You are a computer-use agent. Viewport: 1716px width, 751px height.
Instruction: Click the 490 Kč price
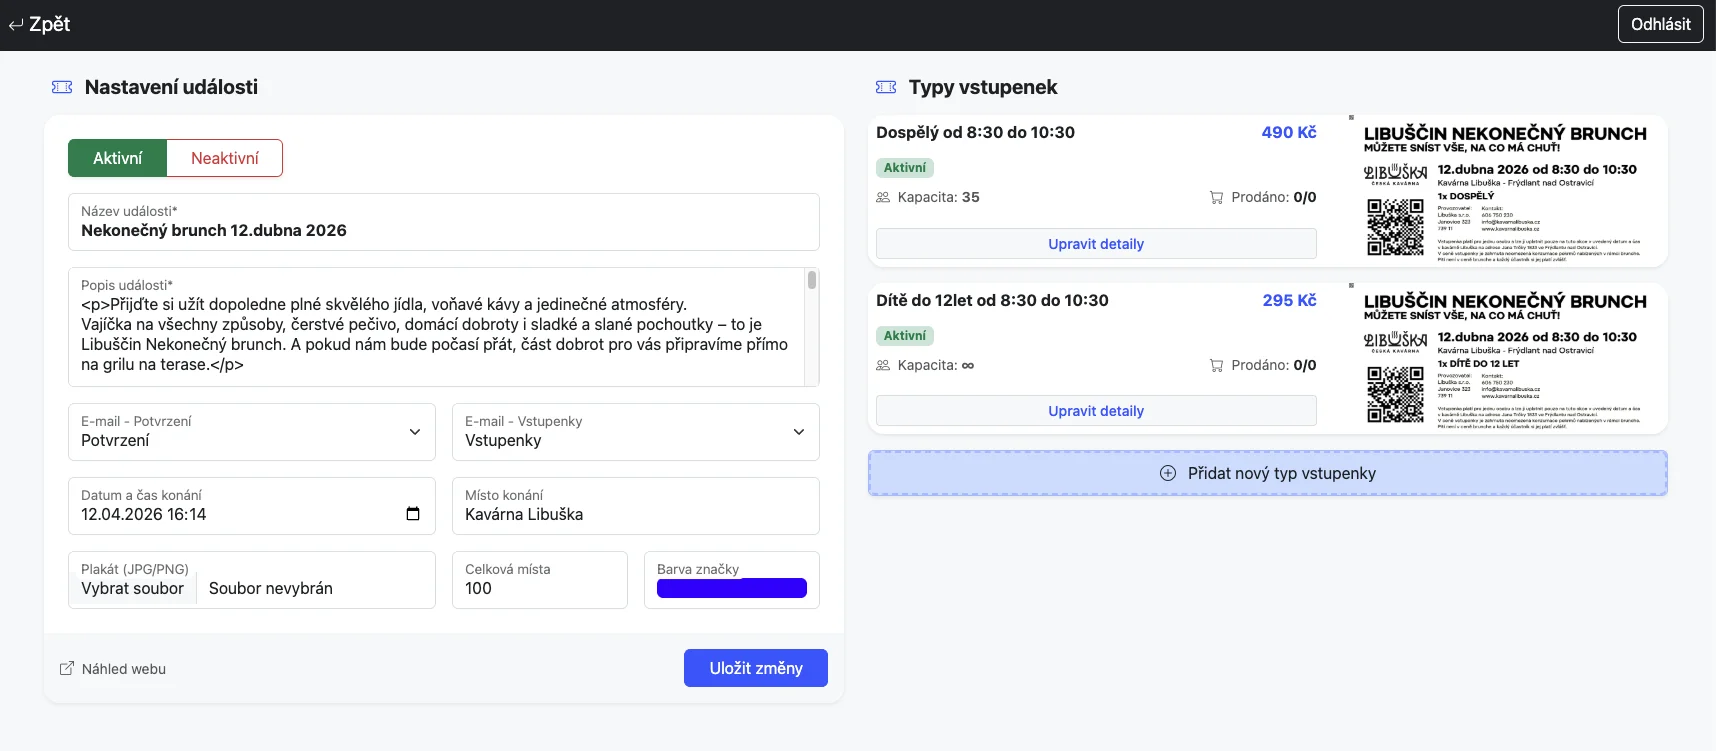click(x=1289, y=132)
